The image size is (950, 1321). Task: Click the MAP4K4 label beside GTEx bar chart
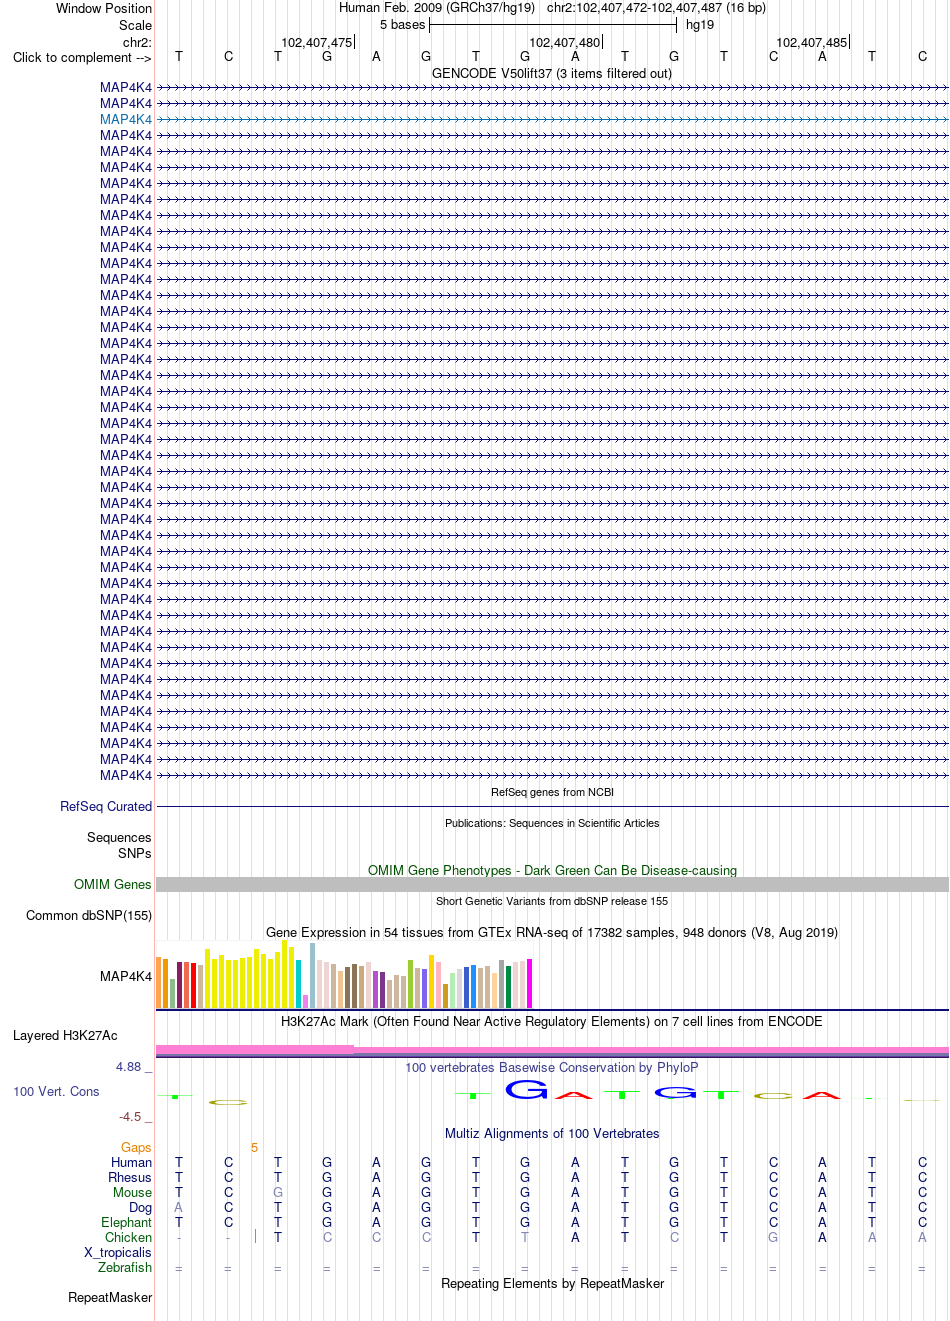click(126, 976)
